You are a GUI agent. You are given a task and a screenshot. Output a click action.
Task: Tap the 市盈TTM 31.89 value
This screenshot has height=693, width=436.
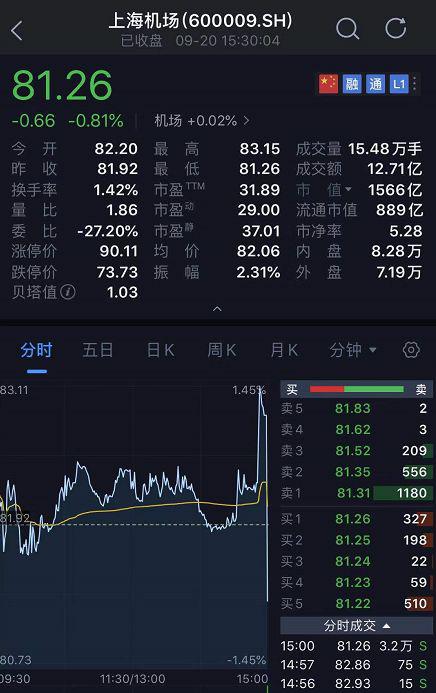click(x=259, y=190)
